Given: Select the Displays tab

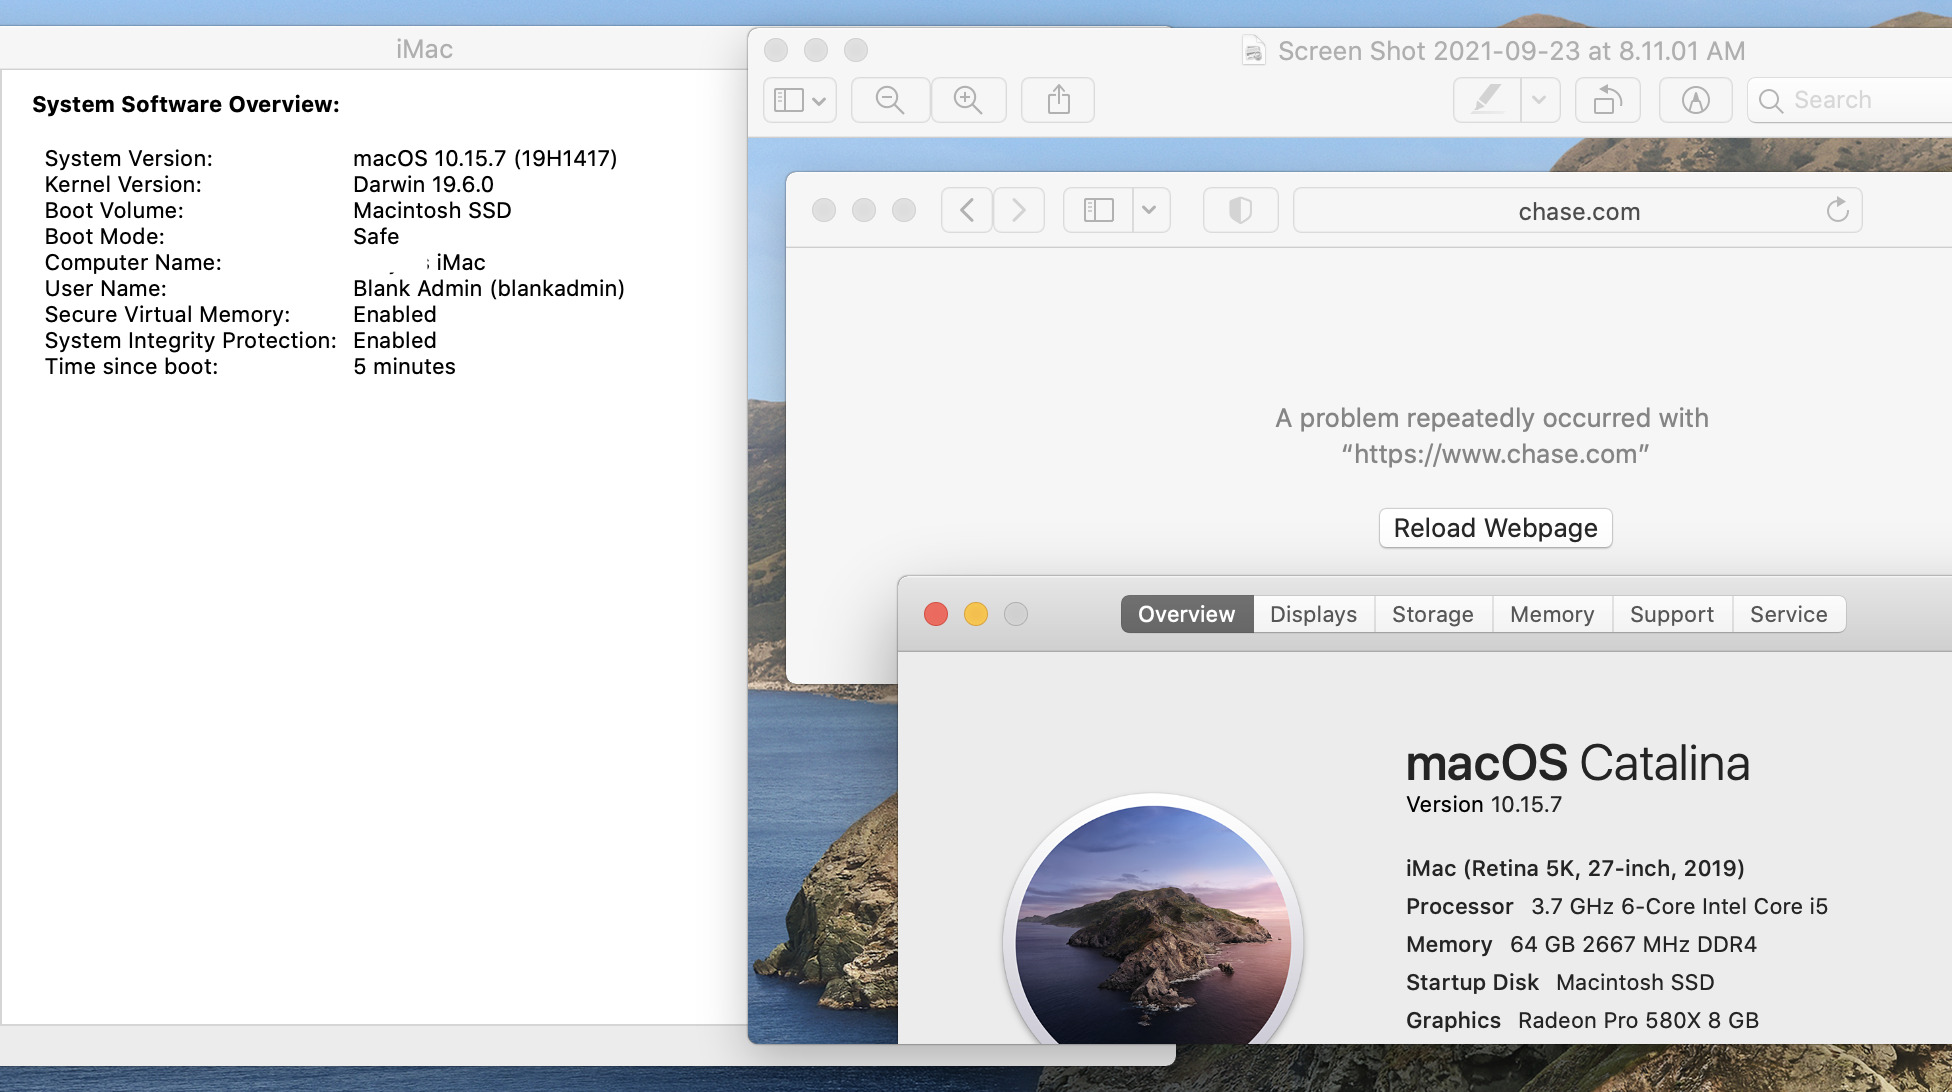Looking at the screenshot, I should tap(1313, 614).
